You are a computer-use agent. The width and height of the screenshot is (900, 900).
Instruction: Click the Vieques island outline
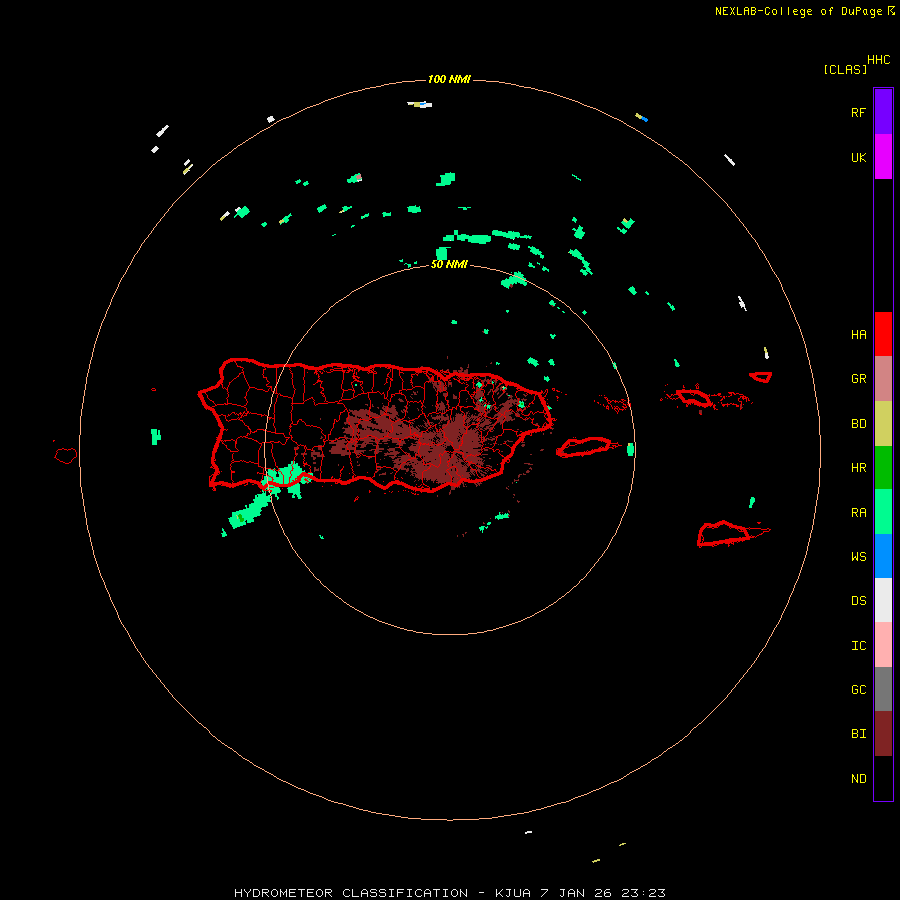(583, 447)
